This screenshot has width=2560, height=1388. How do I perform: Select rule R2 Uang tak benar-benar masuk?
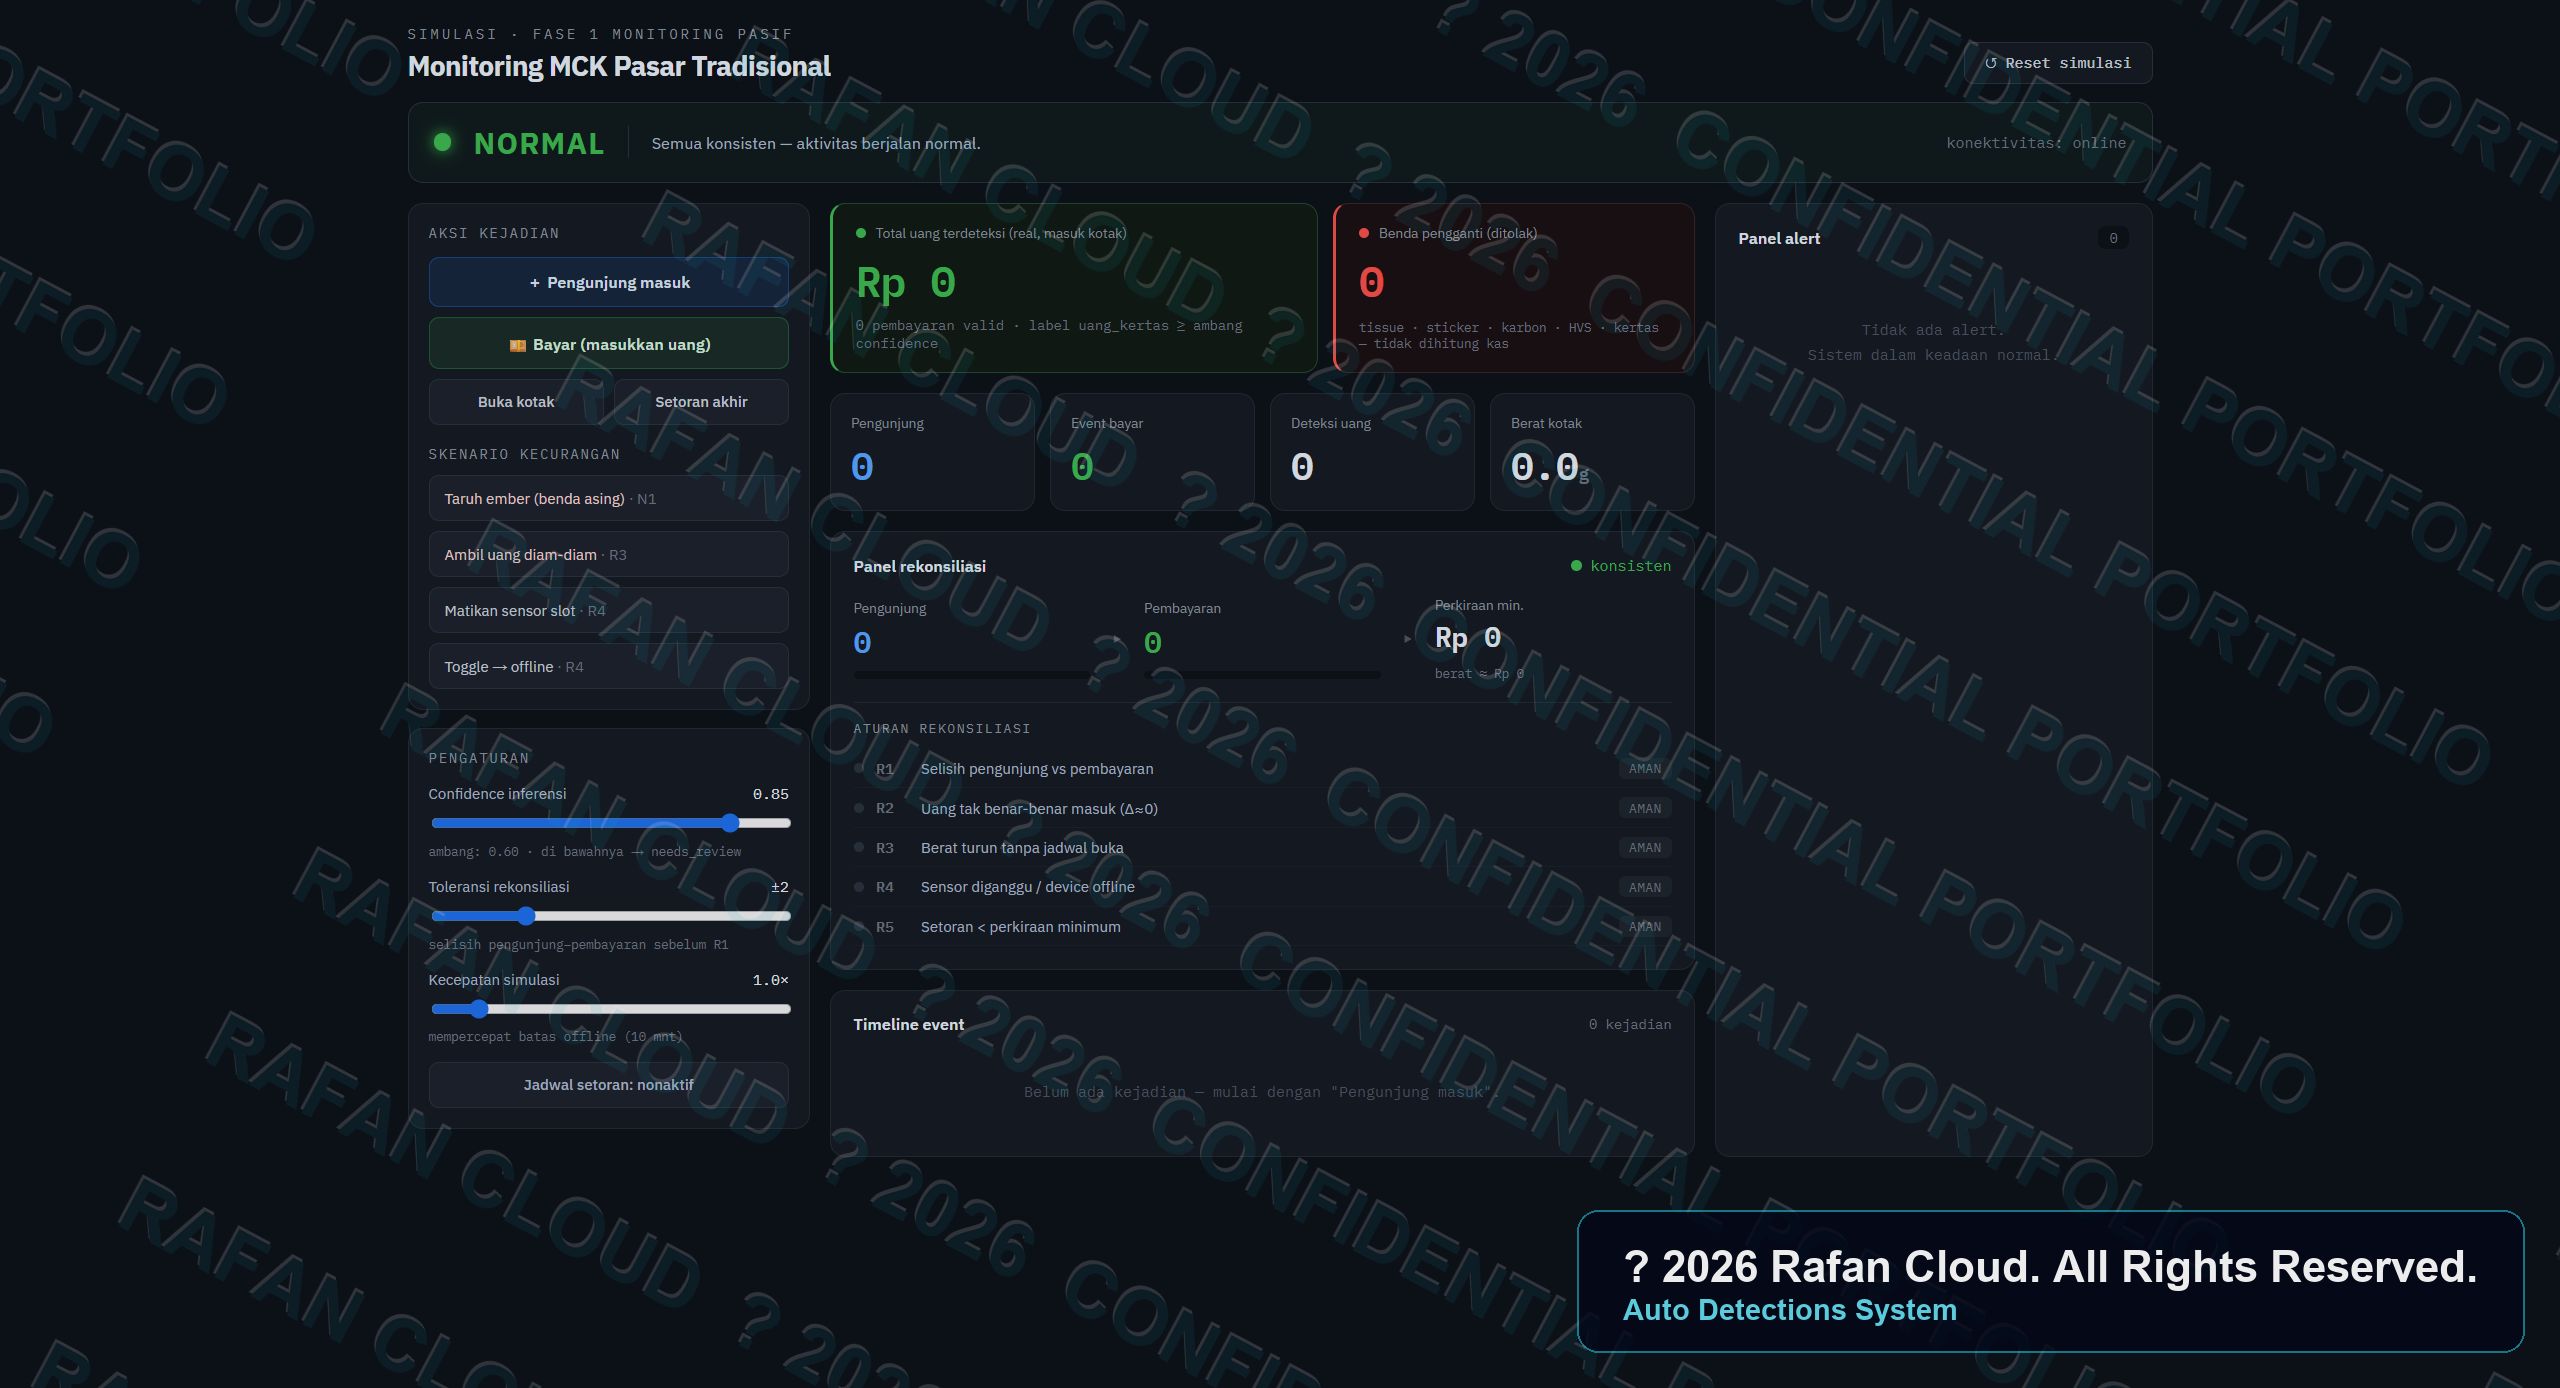[x=1262, y=809]
